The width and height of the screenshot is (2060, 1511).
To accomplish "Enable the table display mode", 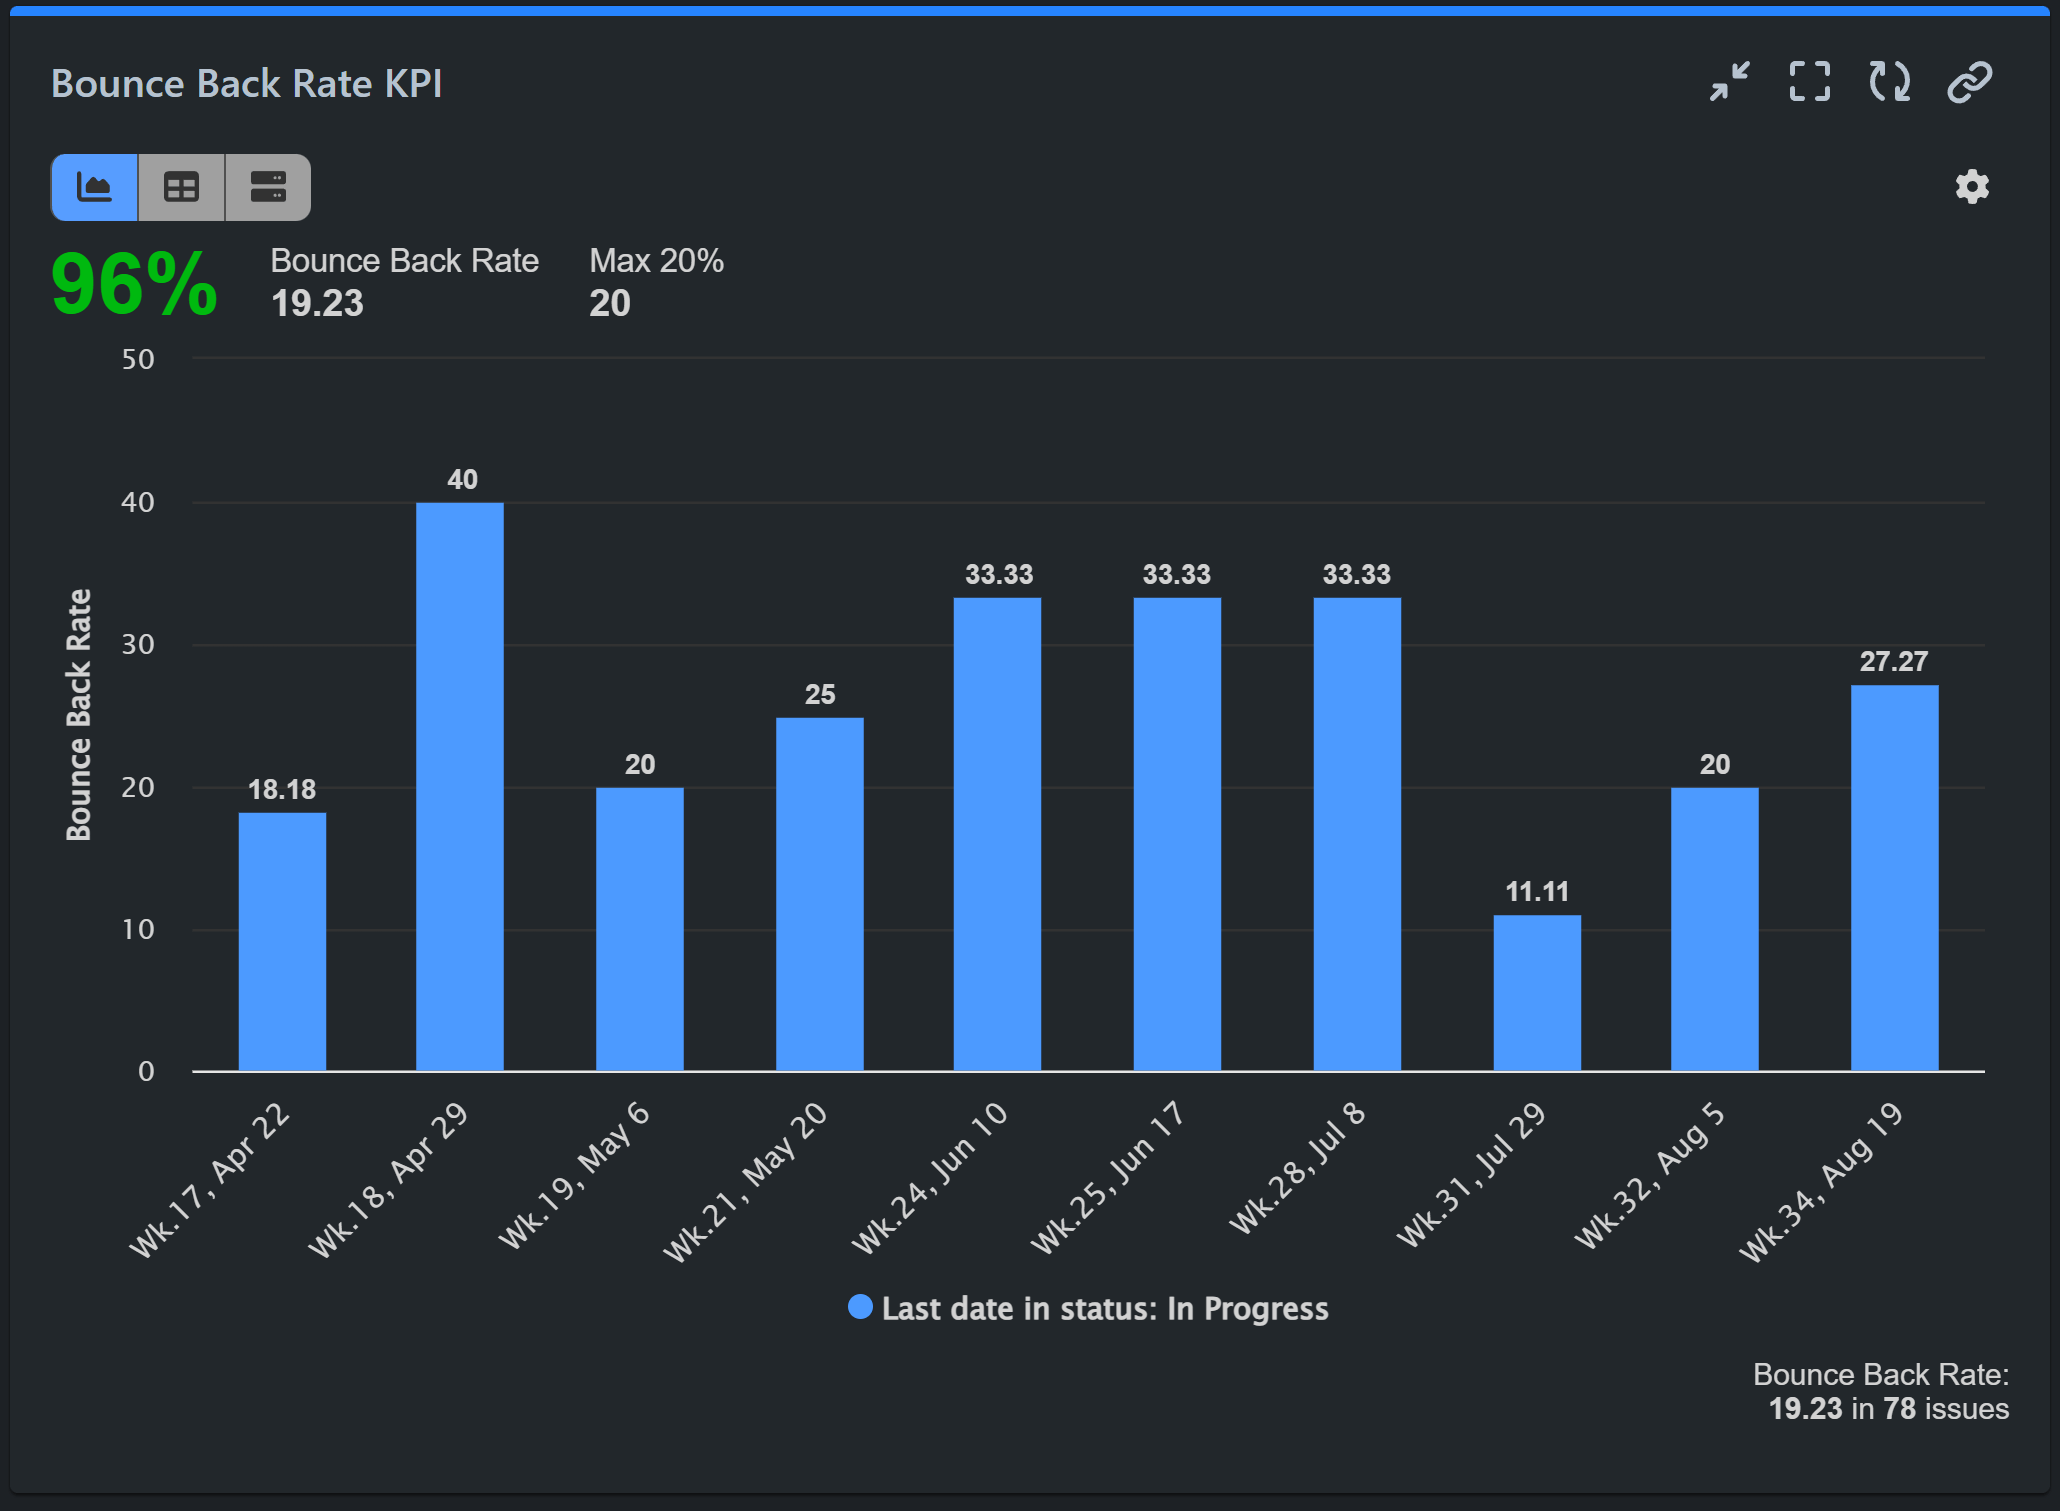I will (181, 186).
